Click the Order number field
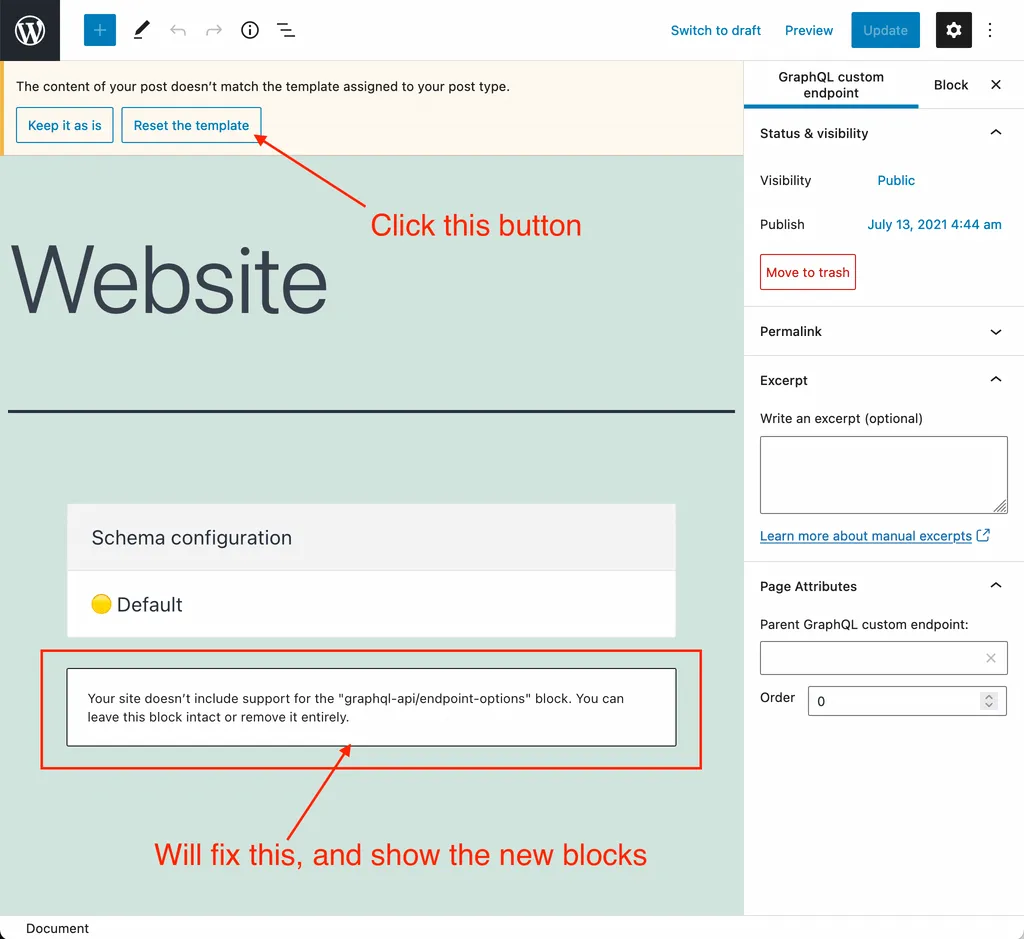This screenshot has height=939, width=1024. (x=907, y=701)
